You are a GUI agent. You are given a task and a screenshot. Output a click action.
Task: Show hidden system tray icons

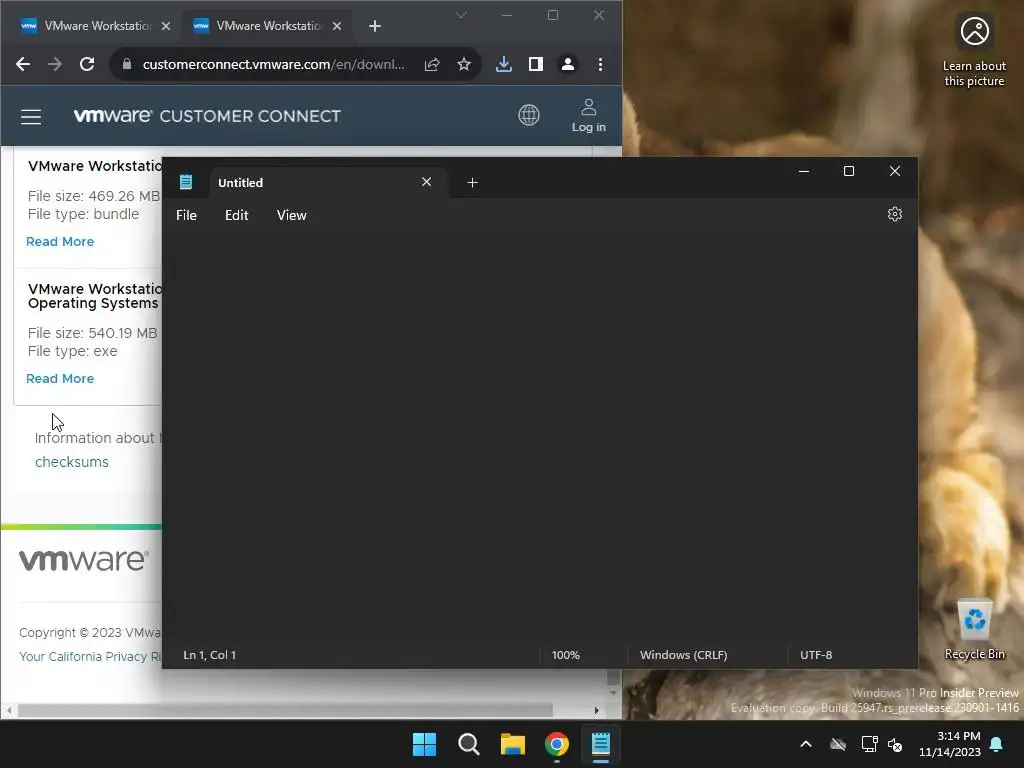(806, 744)
